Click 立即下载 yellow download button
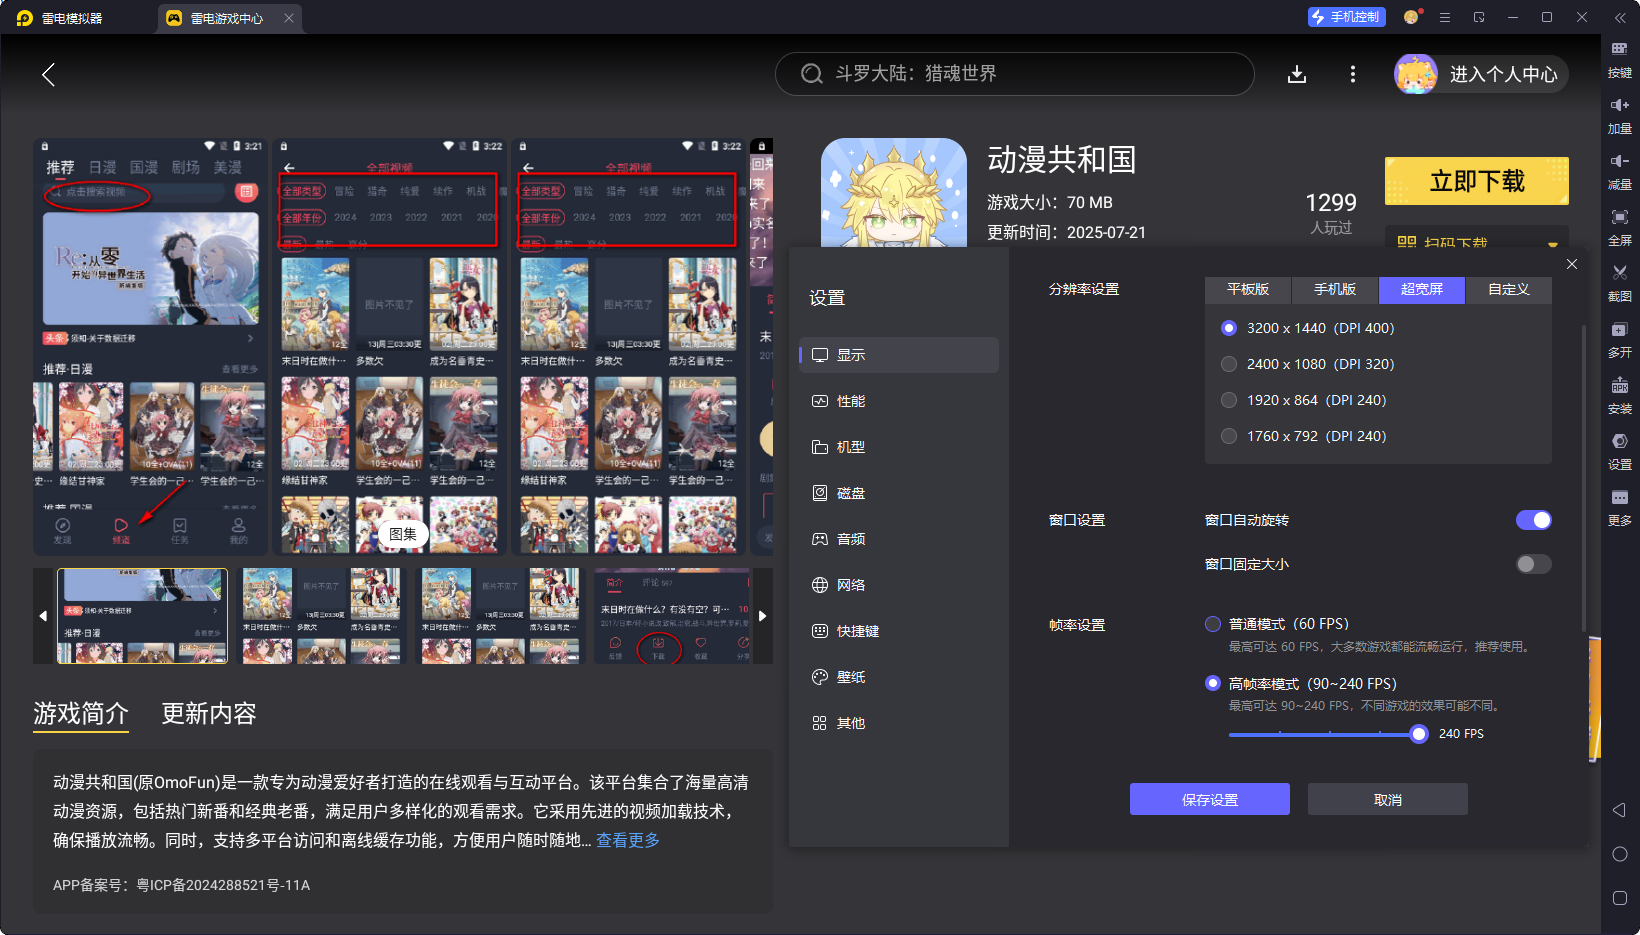The height and width of the screenshot is (935, 1640). click(1477, 181)
